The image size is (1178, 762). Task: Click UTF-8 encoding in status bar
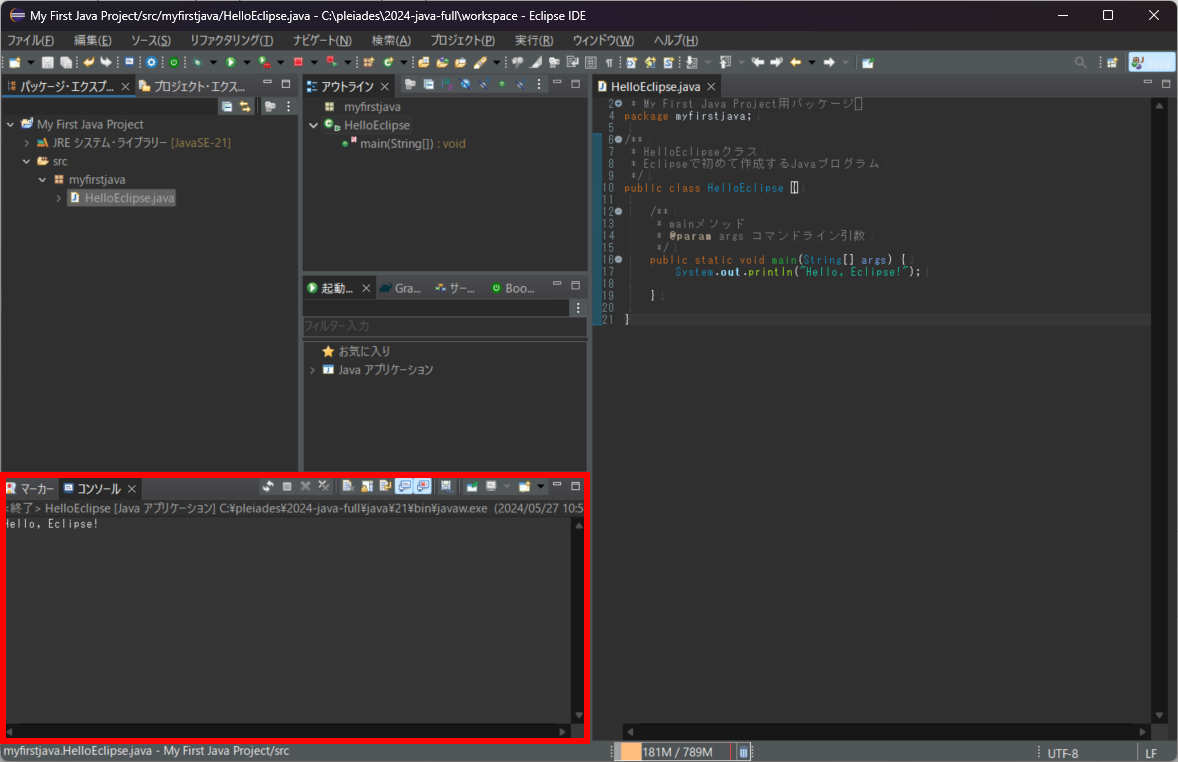1062,753
